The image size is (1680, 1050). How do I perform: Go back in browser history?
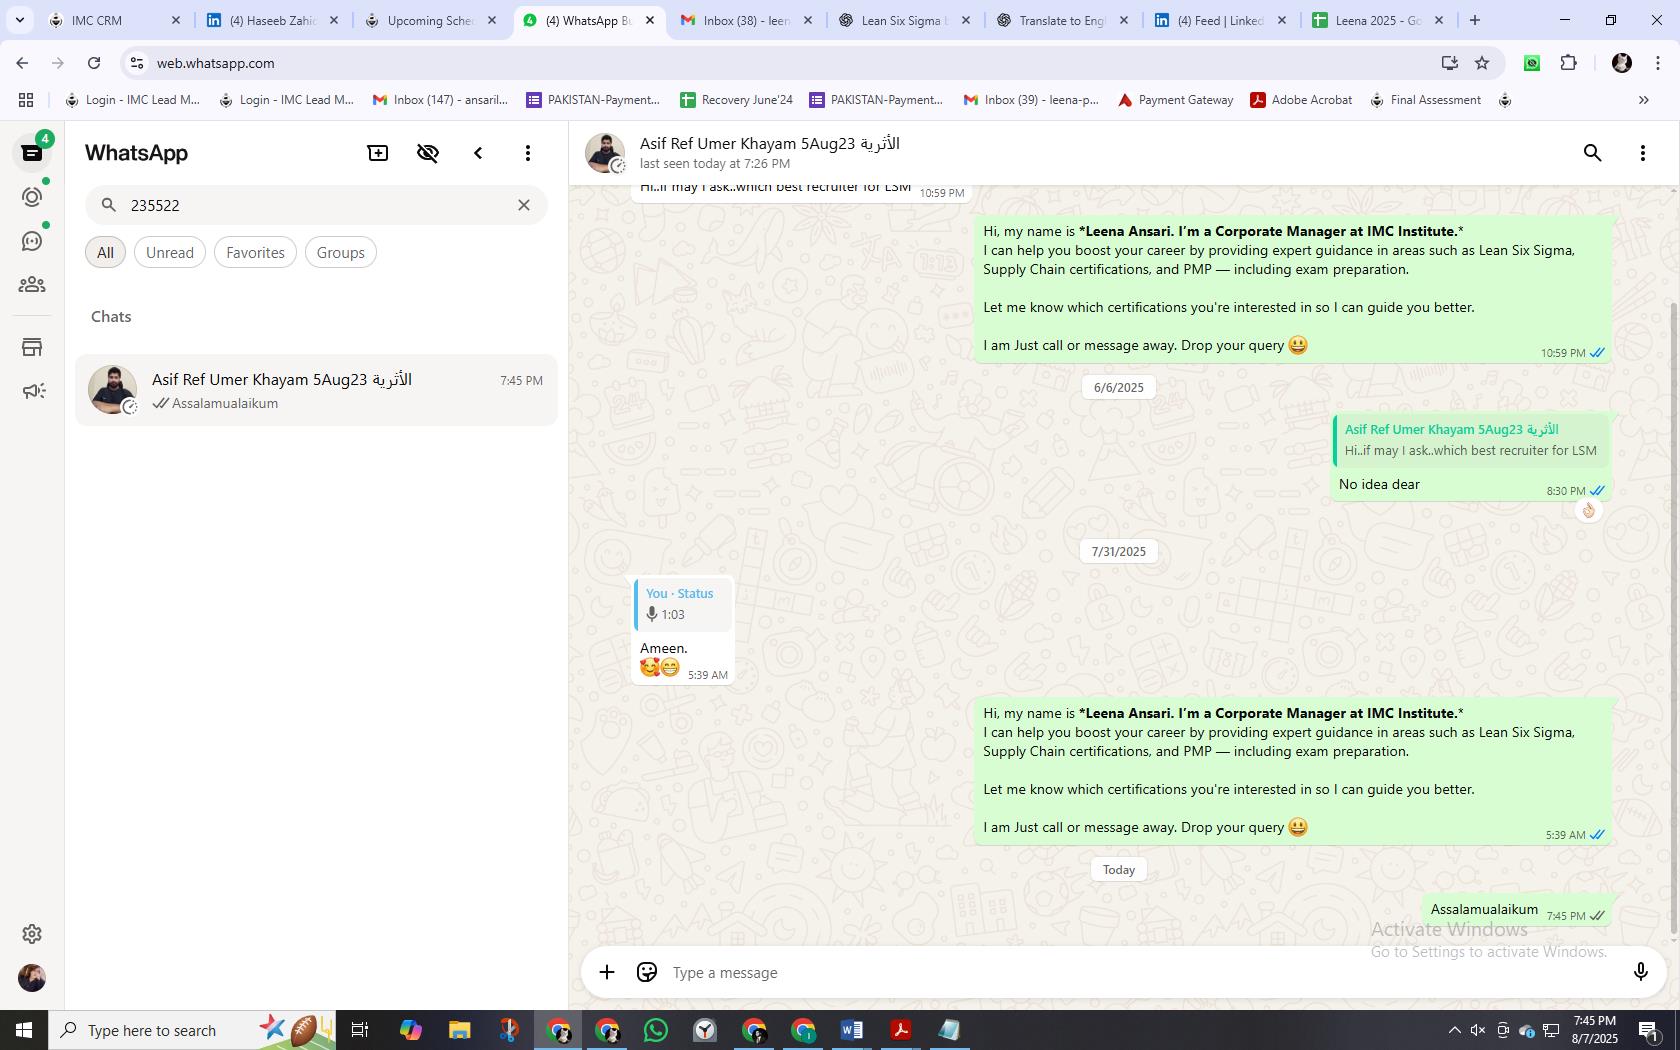(22, 63)
